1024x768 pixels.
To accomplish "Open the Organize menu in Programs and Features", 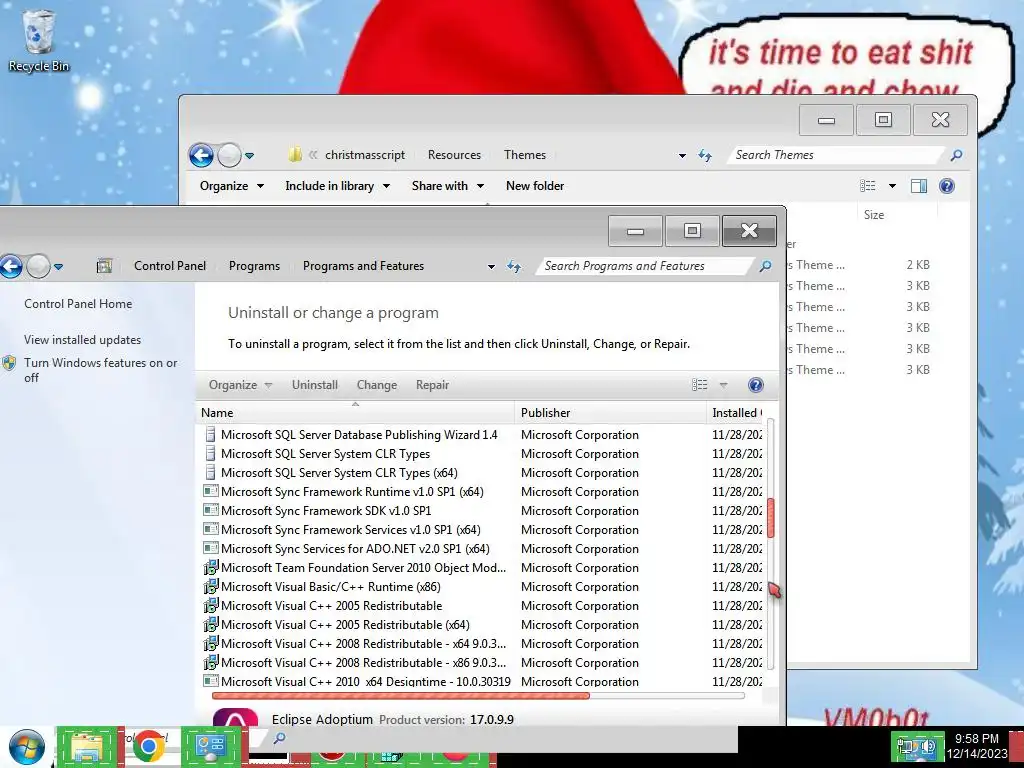I will [x=240, y=385].
